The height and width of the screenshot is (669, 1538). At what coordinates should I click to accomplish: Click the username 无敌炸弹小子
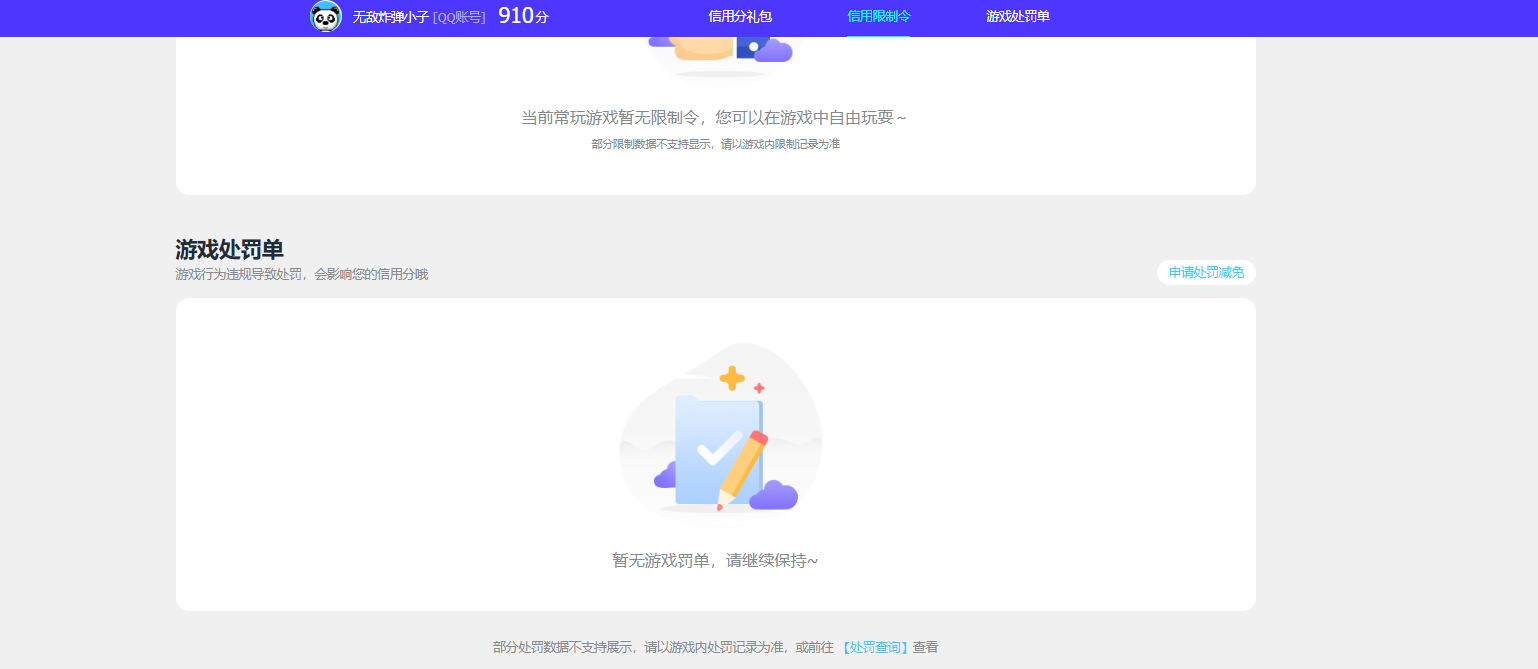(390, 17)
